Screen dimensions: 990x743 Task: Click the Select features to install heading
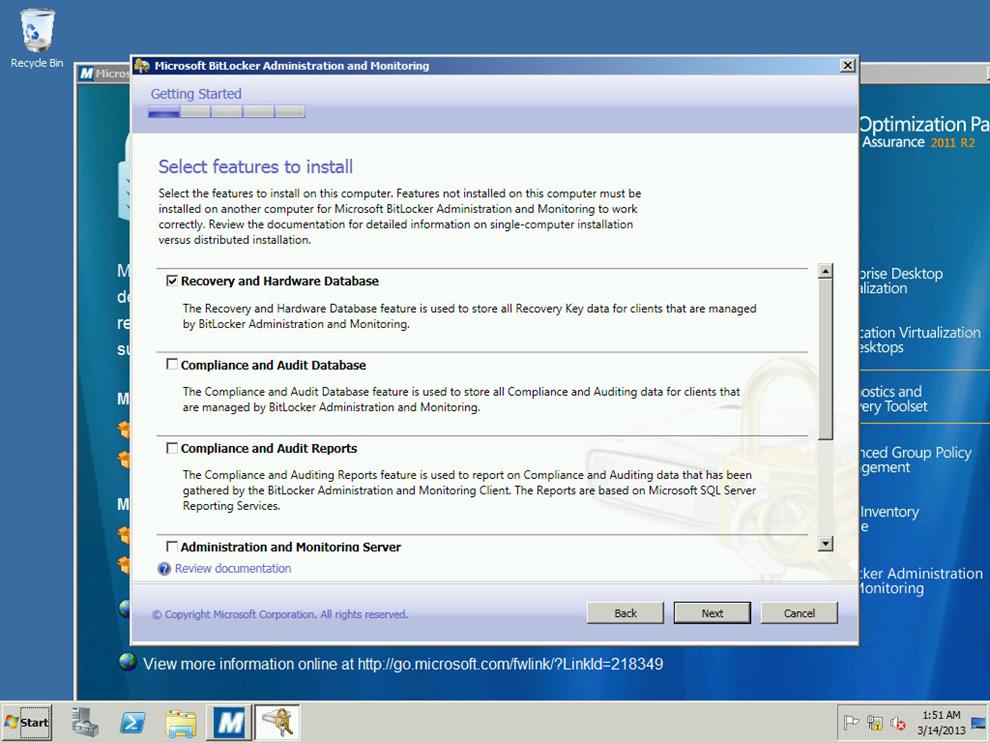[256, 167]
